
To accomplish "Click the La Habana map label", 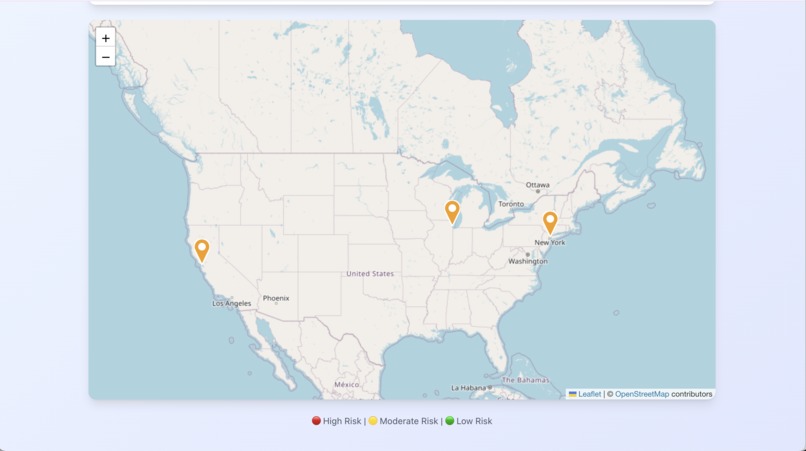I will pos(468,388).
